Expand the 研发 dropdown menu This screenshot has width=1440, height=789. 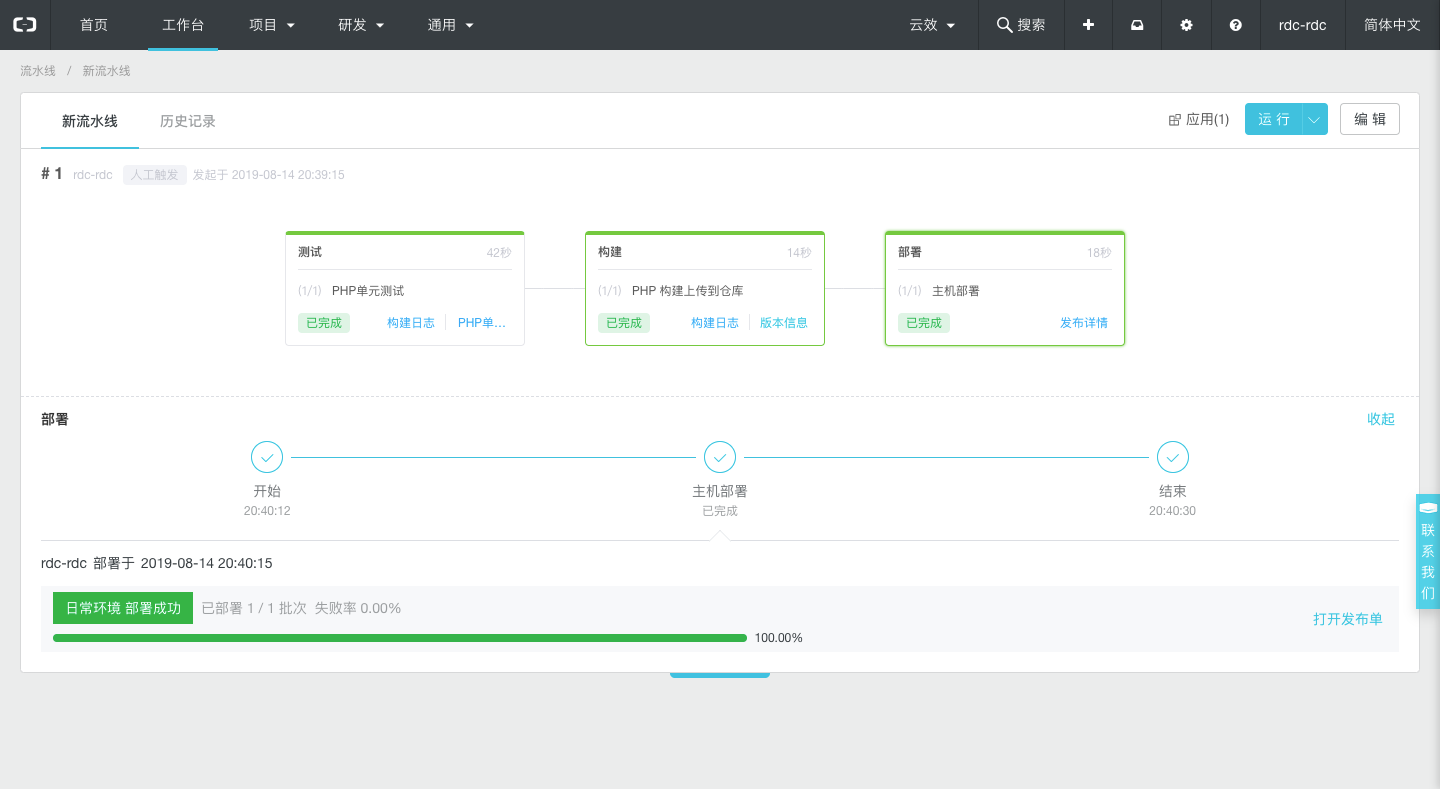point(361,25)
